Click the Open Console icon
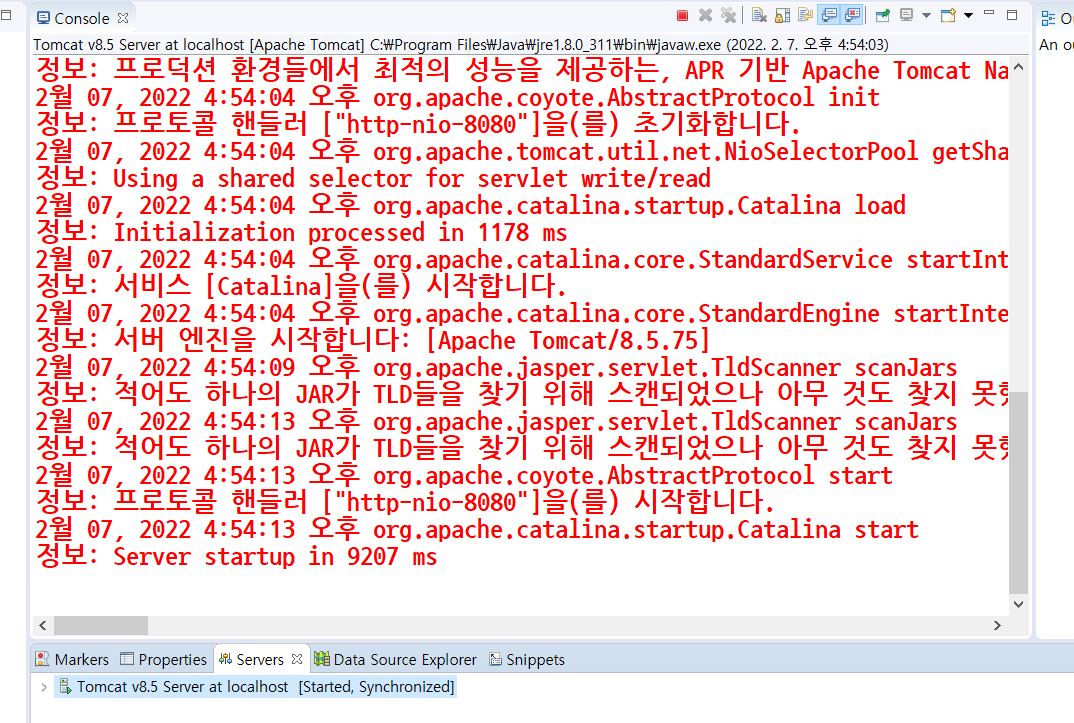The image size is (1074, 723). [x=948, y=15]
